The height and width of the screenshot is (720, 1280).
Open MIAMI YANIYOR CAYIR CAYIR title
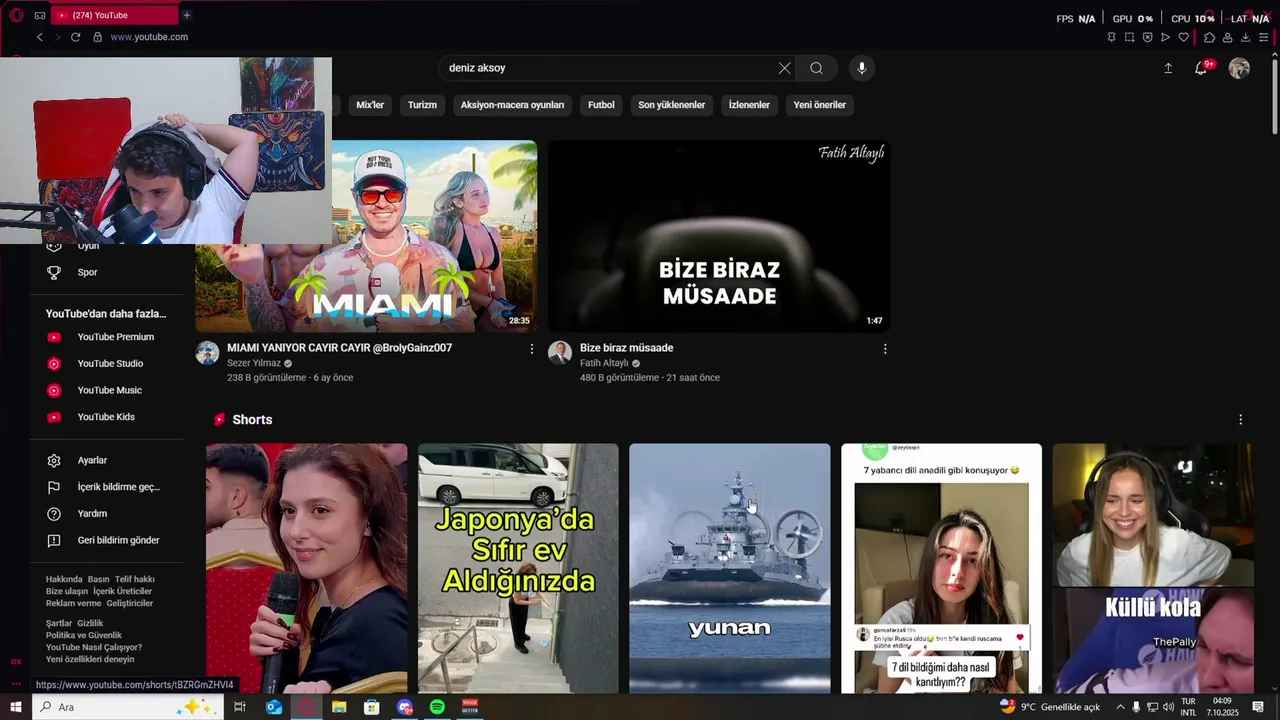click(x=339, y=348)
